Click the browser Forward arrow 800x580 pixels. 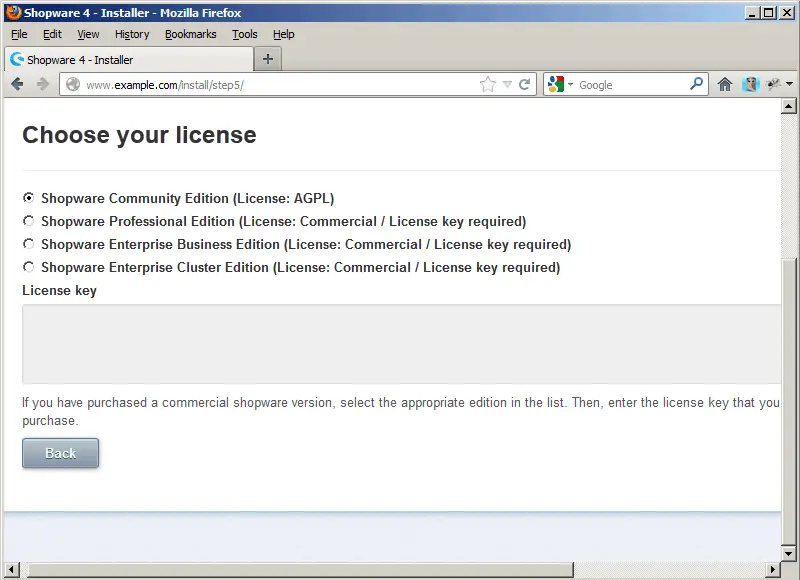pos(43,84)
